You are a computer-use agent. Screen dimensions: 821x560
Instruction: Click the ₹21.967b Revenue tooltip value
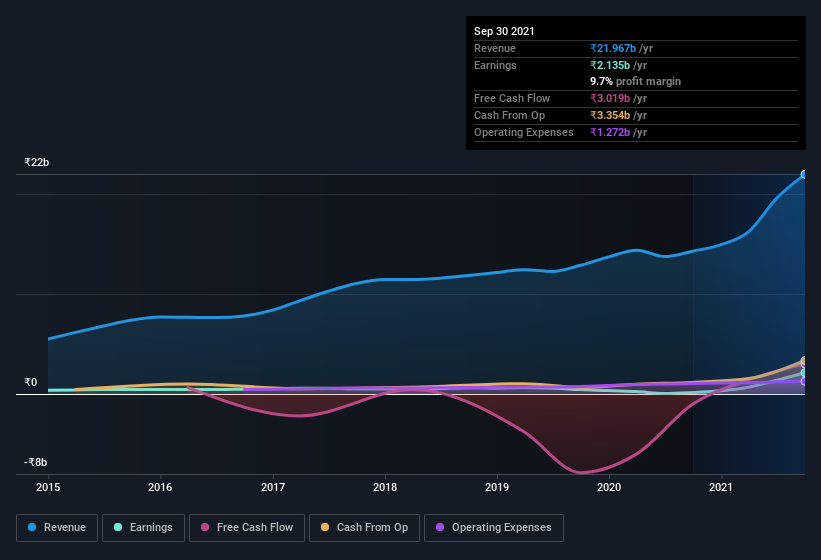pos(613,48)
